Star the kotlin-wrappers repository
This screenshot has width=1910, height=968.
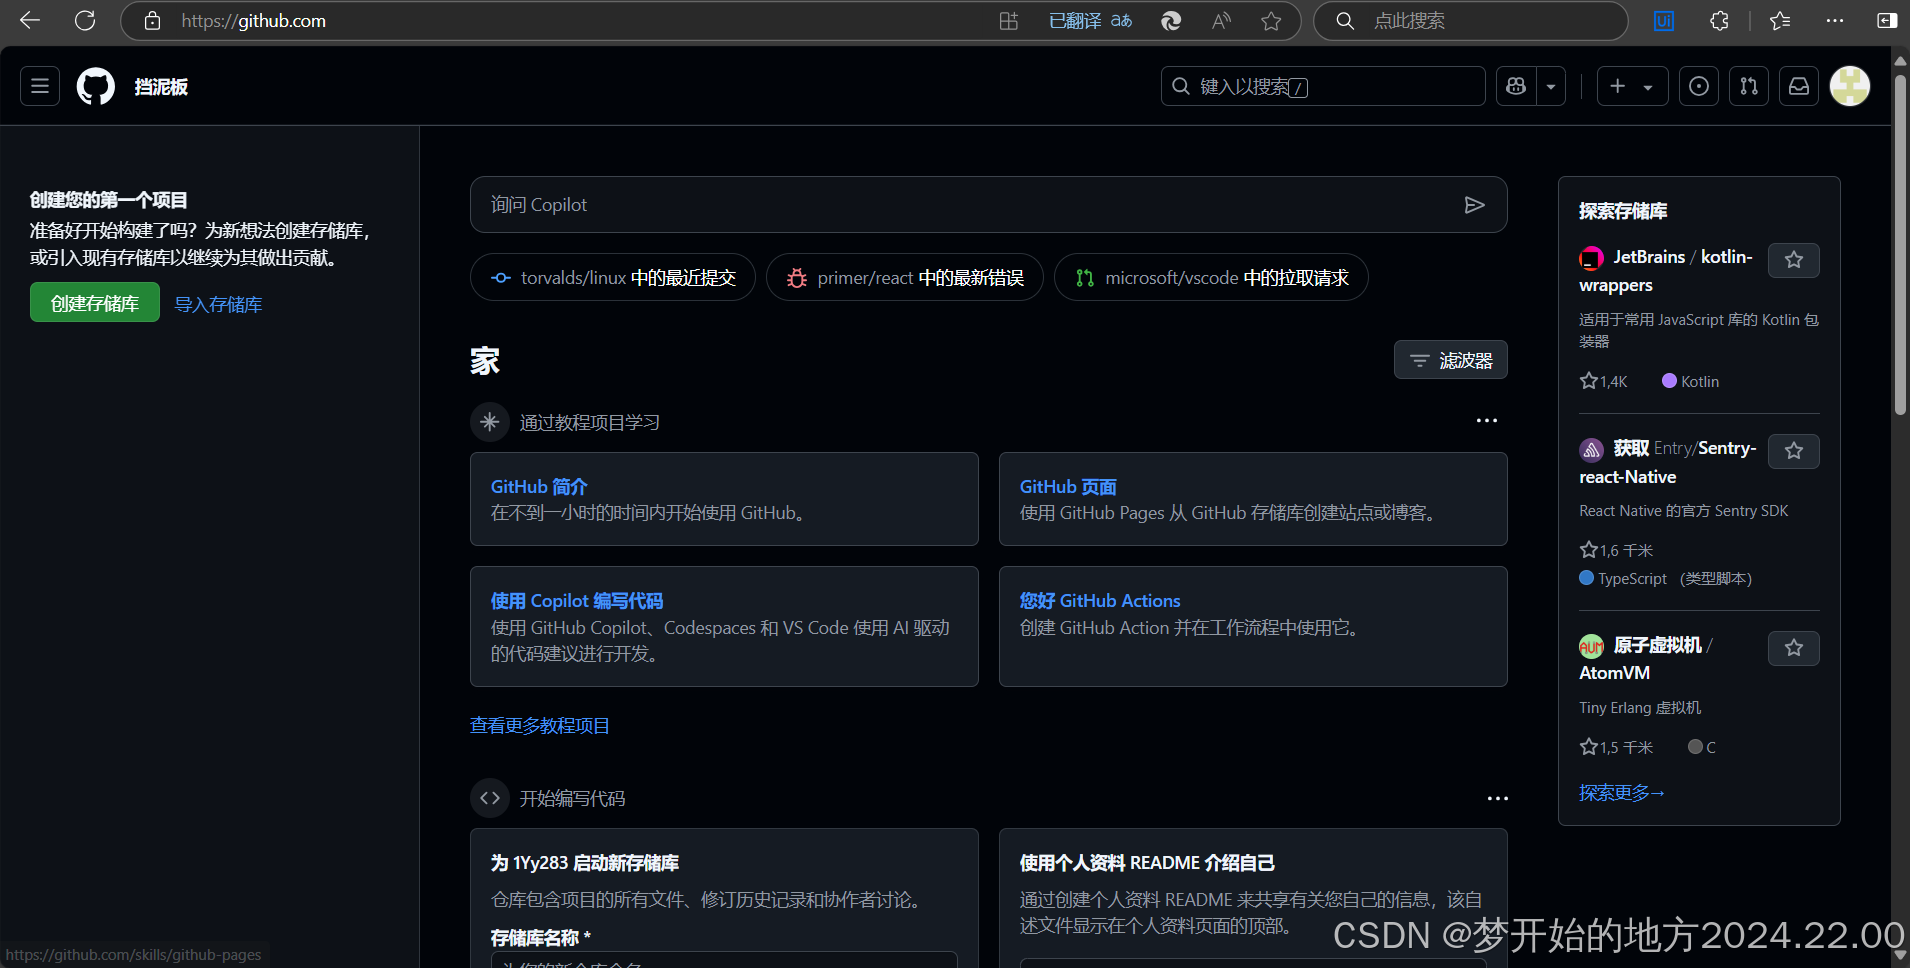point(1793,260)
